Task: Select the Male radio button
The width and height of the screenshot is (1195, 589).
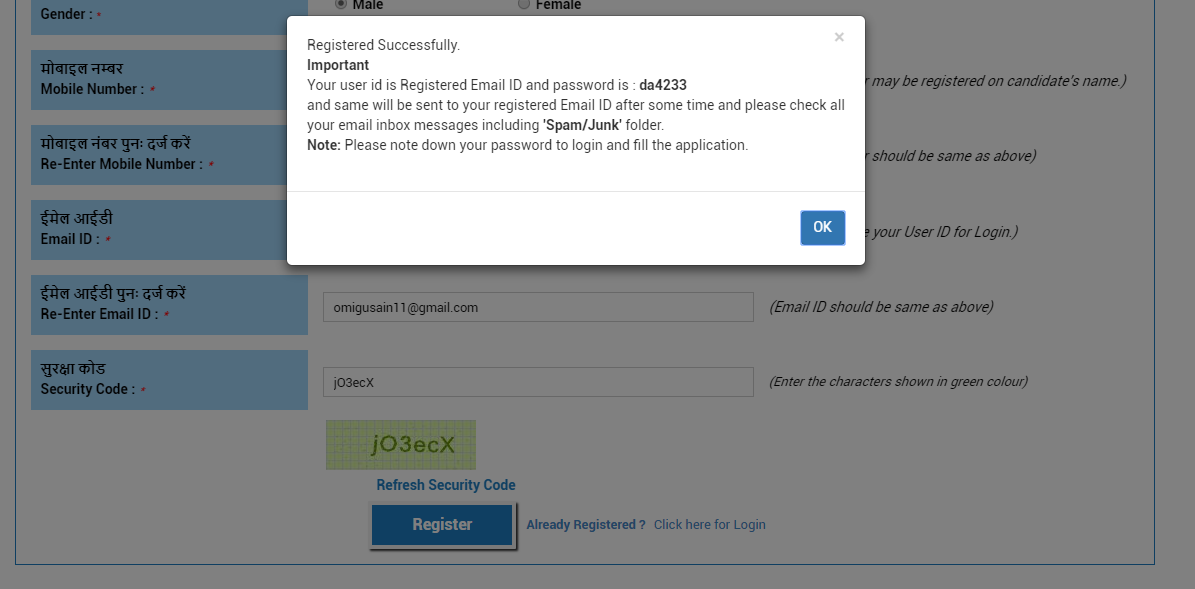Action: tap(341, 4)
